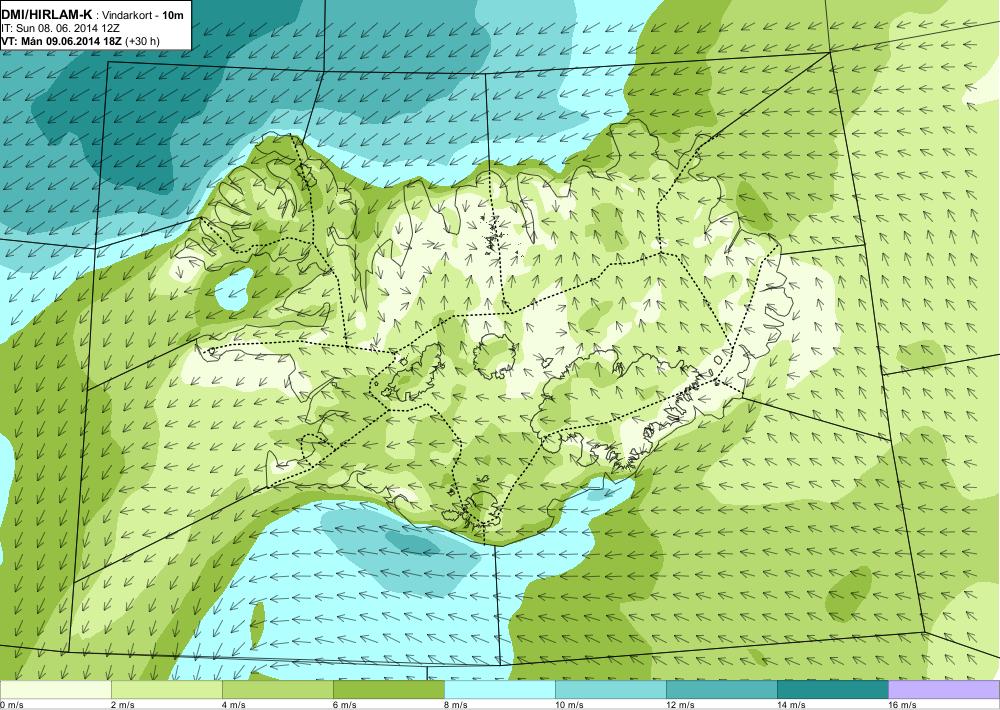
Task: Click the "0 m/s" legend label
Action: pyautogui.click(x=11, y=705)
